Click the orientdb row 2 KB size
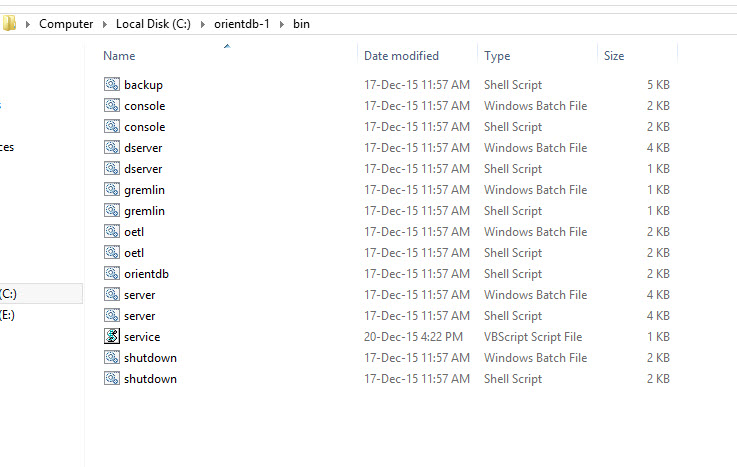 point(658,274)
